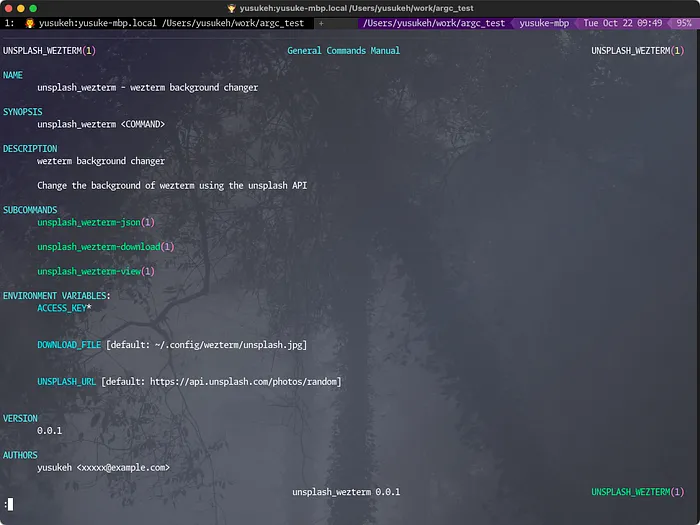The width and height of the screenshot is (700, 525).
Task: Click name line wezterm background changer
Action: pyautogui.click(x=148, y=88)
